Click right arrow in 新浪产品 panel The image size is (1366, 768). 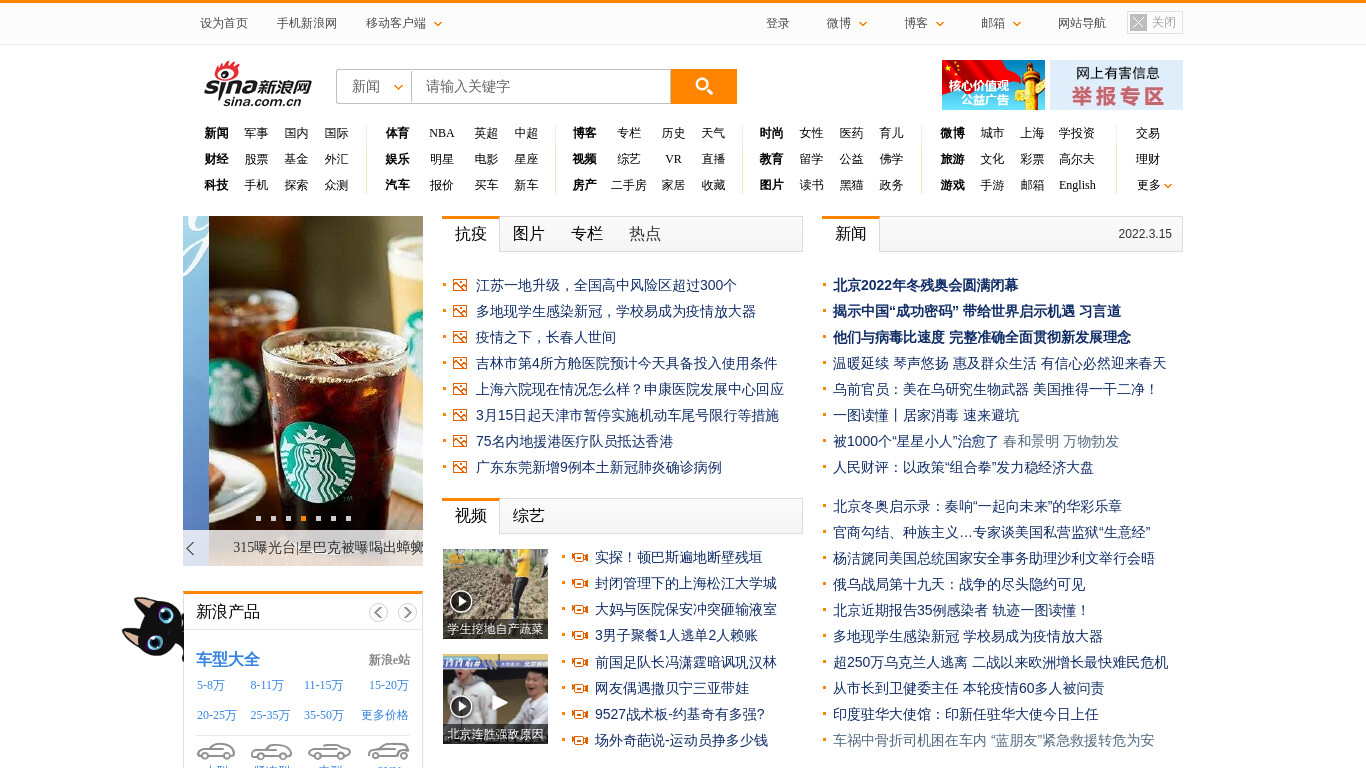407,612
